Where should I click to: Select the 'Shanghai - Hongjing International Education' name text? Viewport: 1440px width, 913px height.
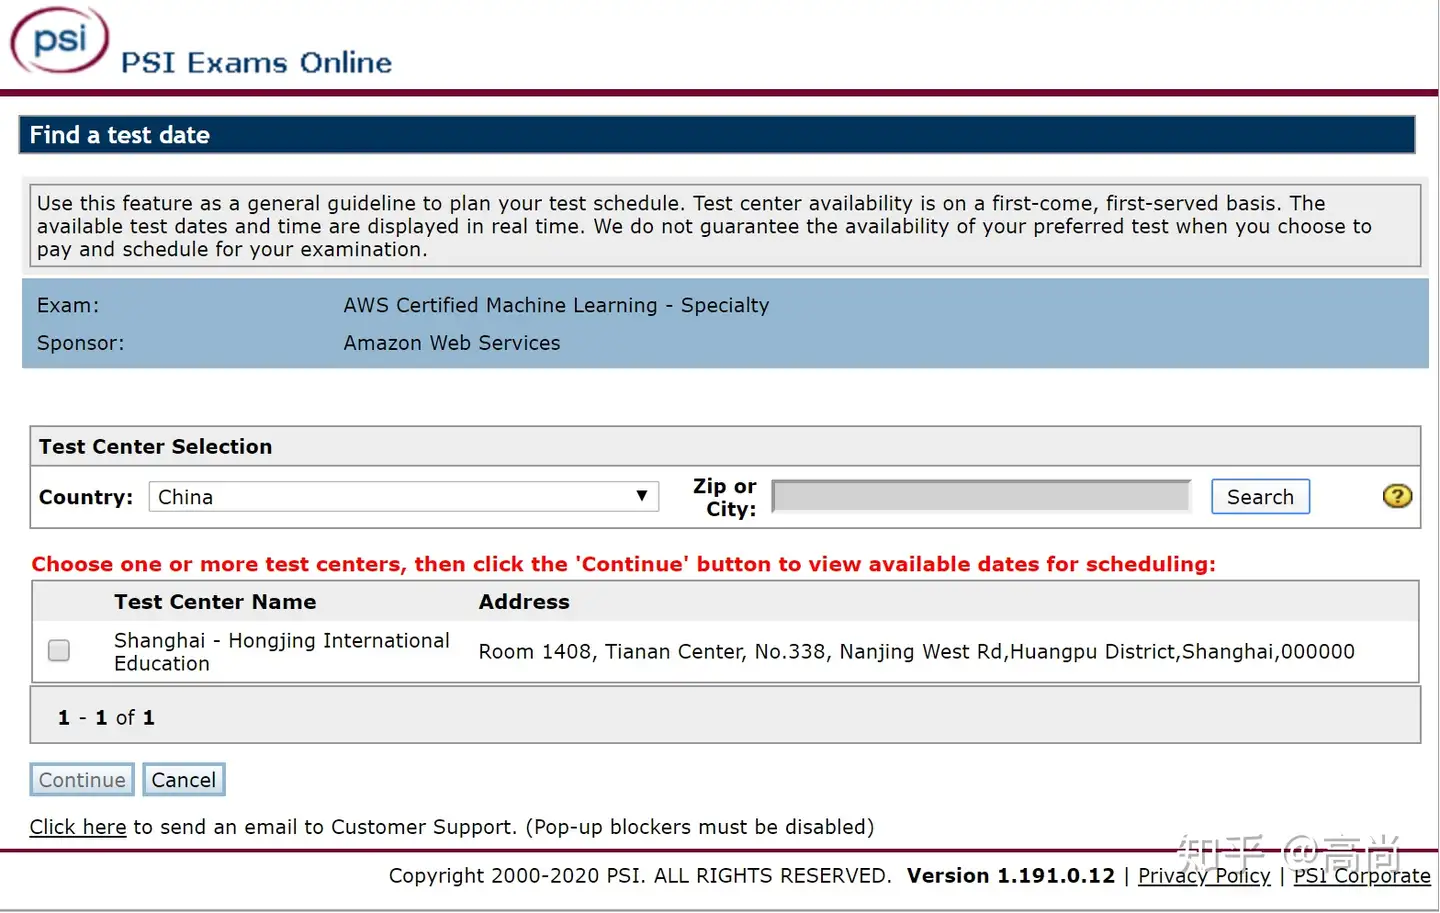click(282, 652)
